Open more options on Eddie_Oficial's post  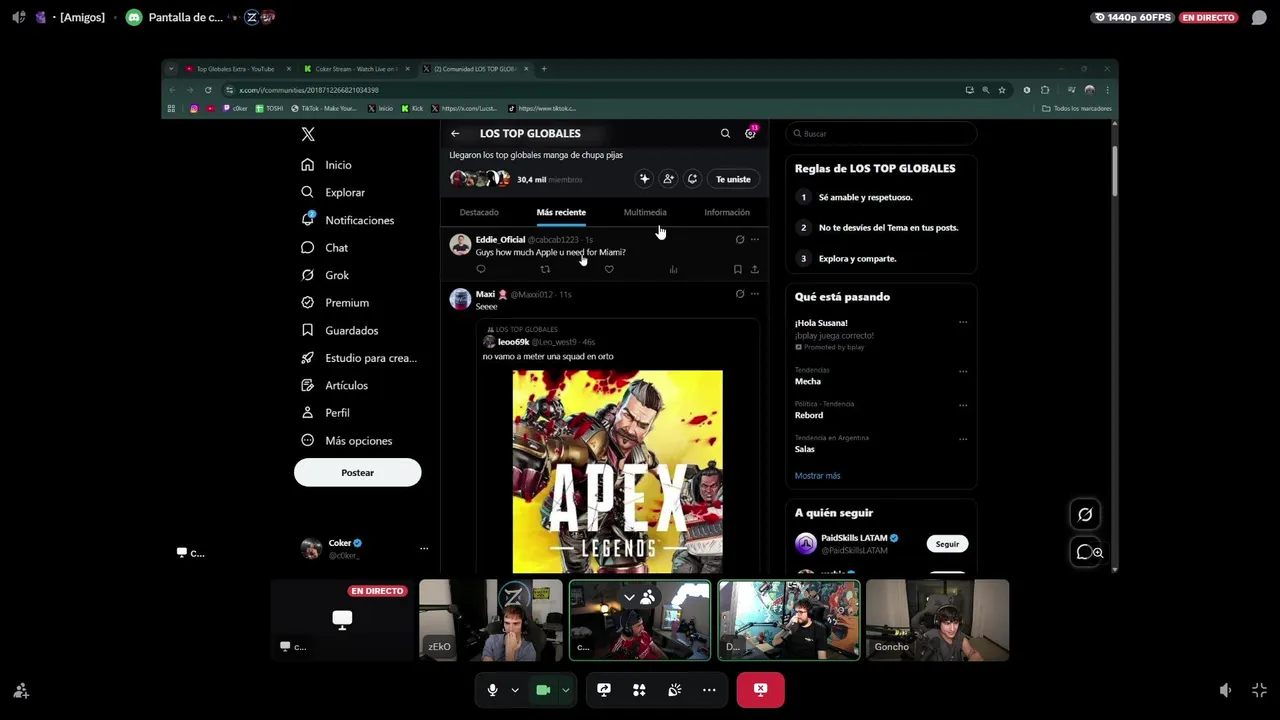pos(755,240)
